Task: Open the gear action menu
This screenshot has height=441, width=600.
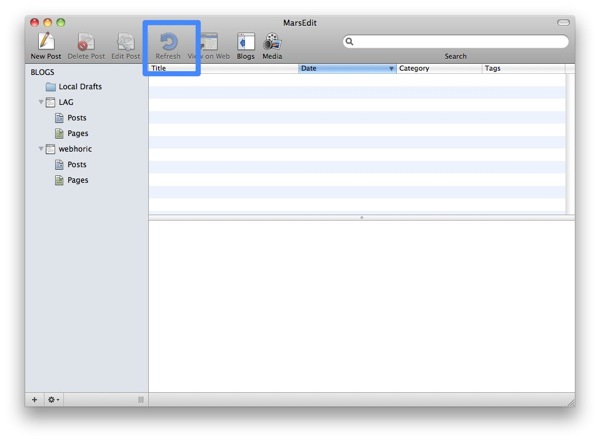Action: click(x=53, y=400)
